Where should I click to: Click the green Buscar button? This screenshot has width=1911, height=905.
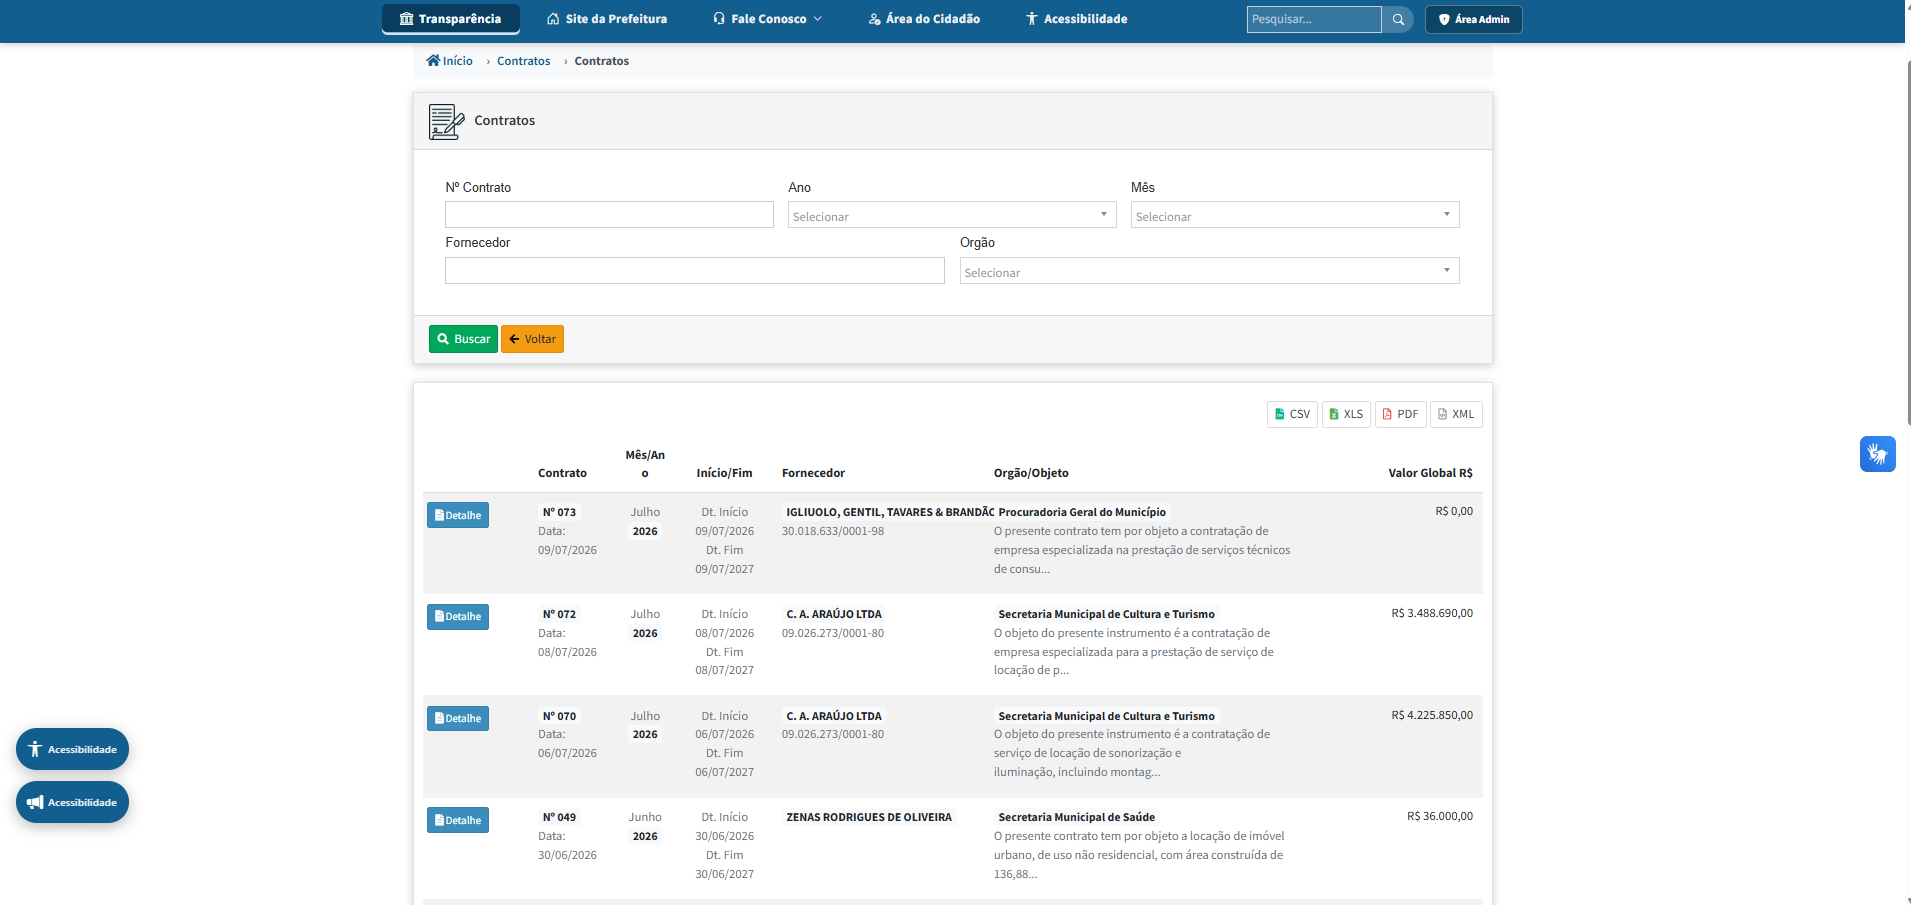point(463,339)
